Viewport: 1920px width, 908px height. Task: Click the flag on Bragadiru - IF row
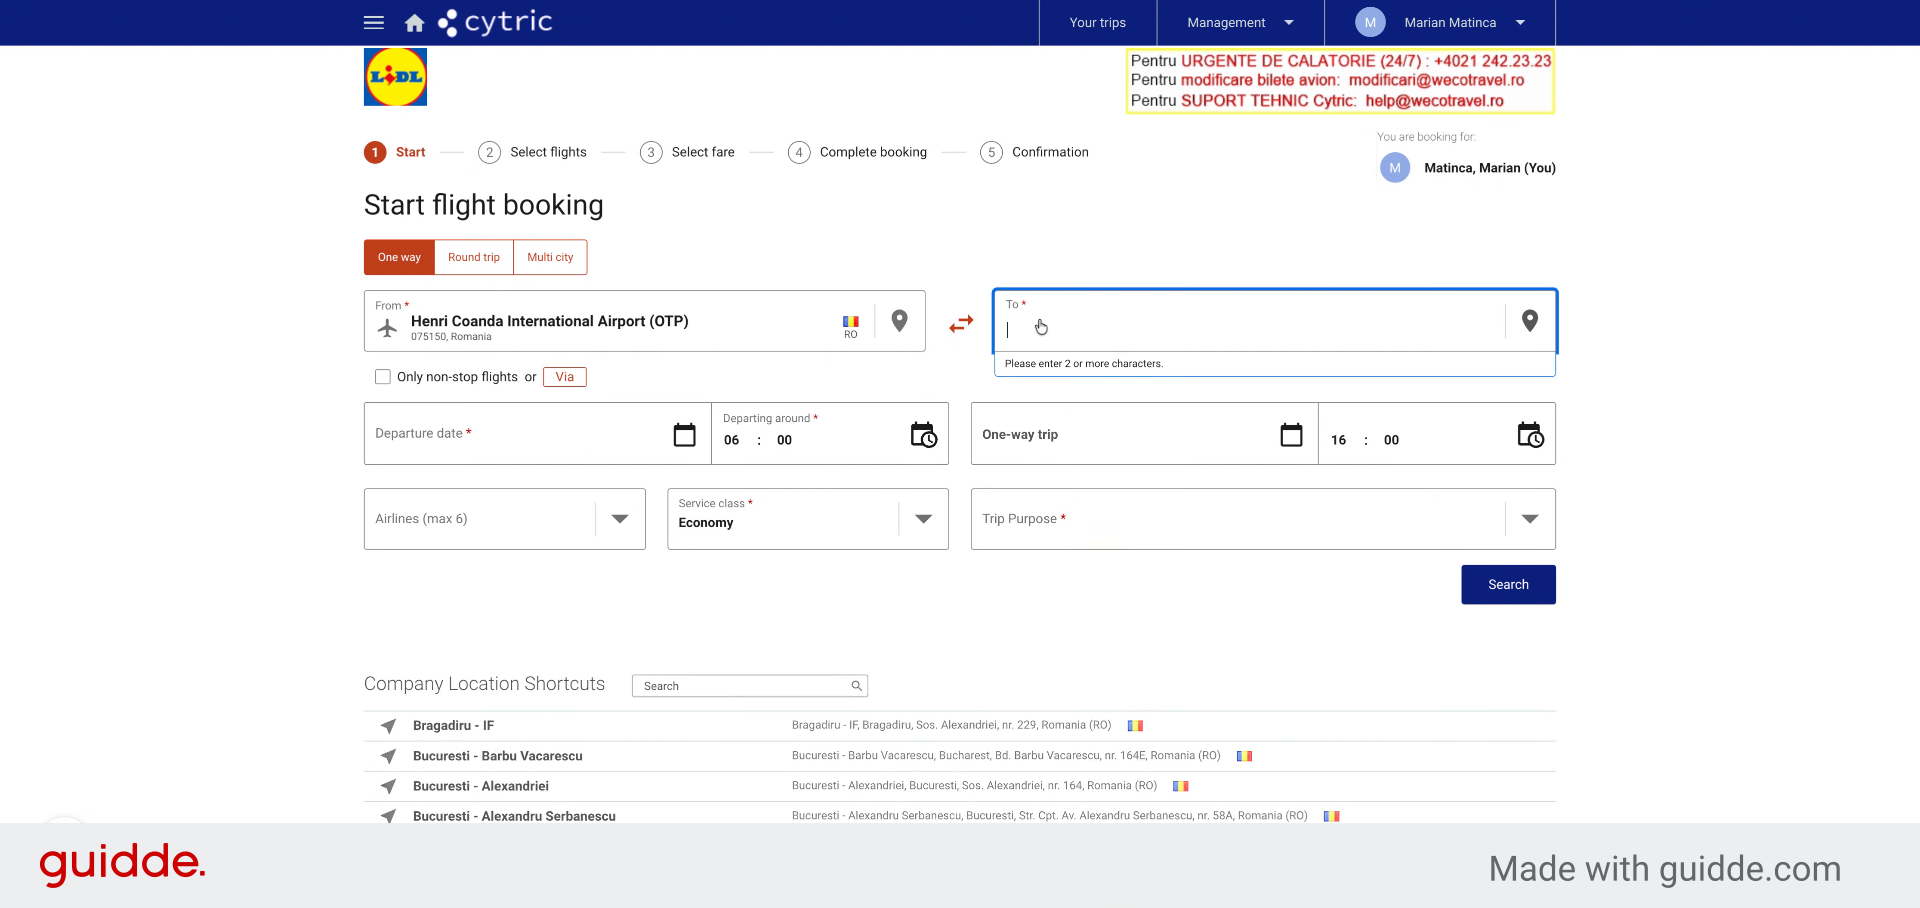[1135, 726]
